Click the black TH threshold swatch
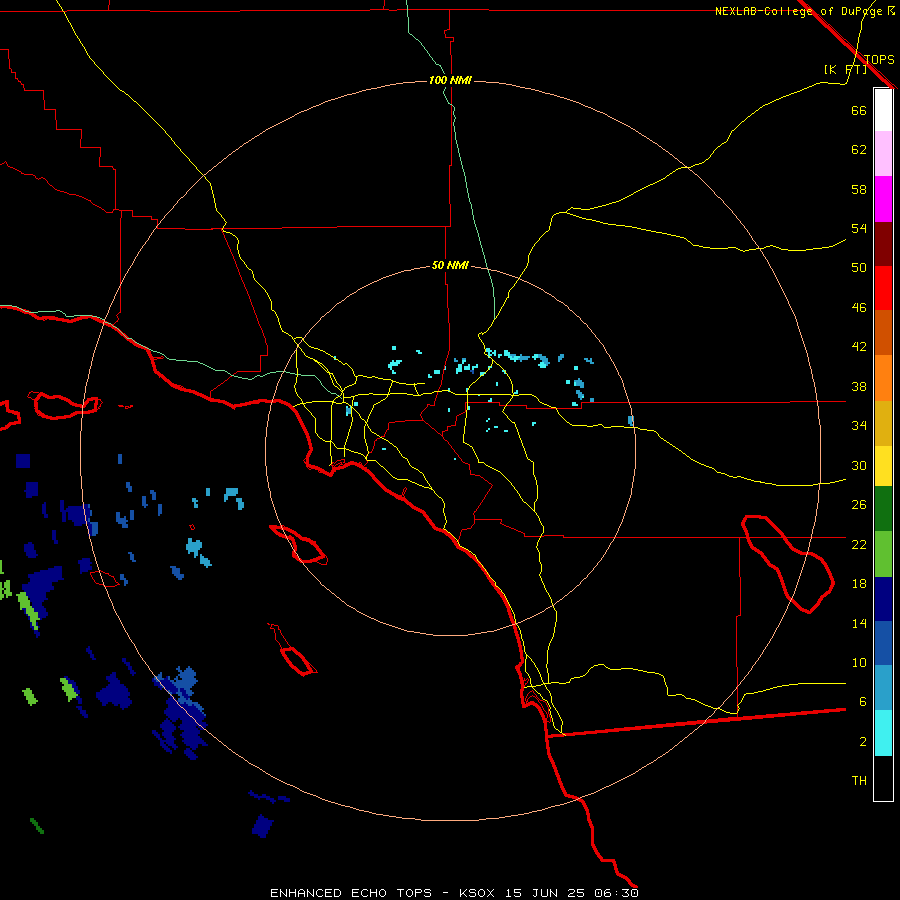Image resolution: width=900 pixels, height=900 pixels. coord(883,778)
